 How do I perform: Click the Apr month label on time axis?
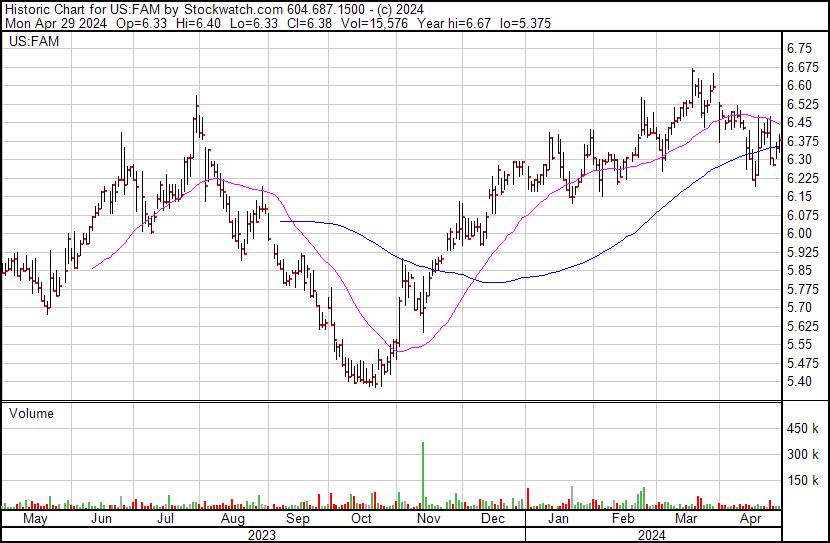coord(750,520)
